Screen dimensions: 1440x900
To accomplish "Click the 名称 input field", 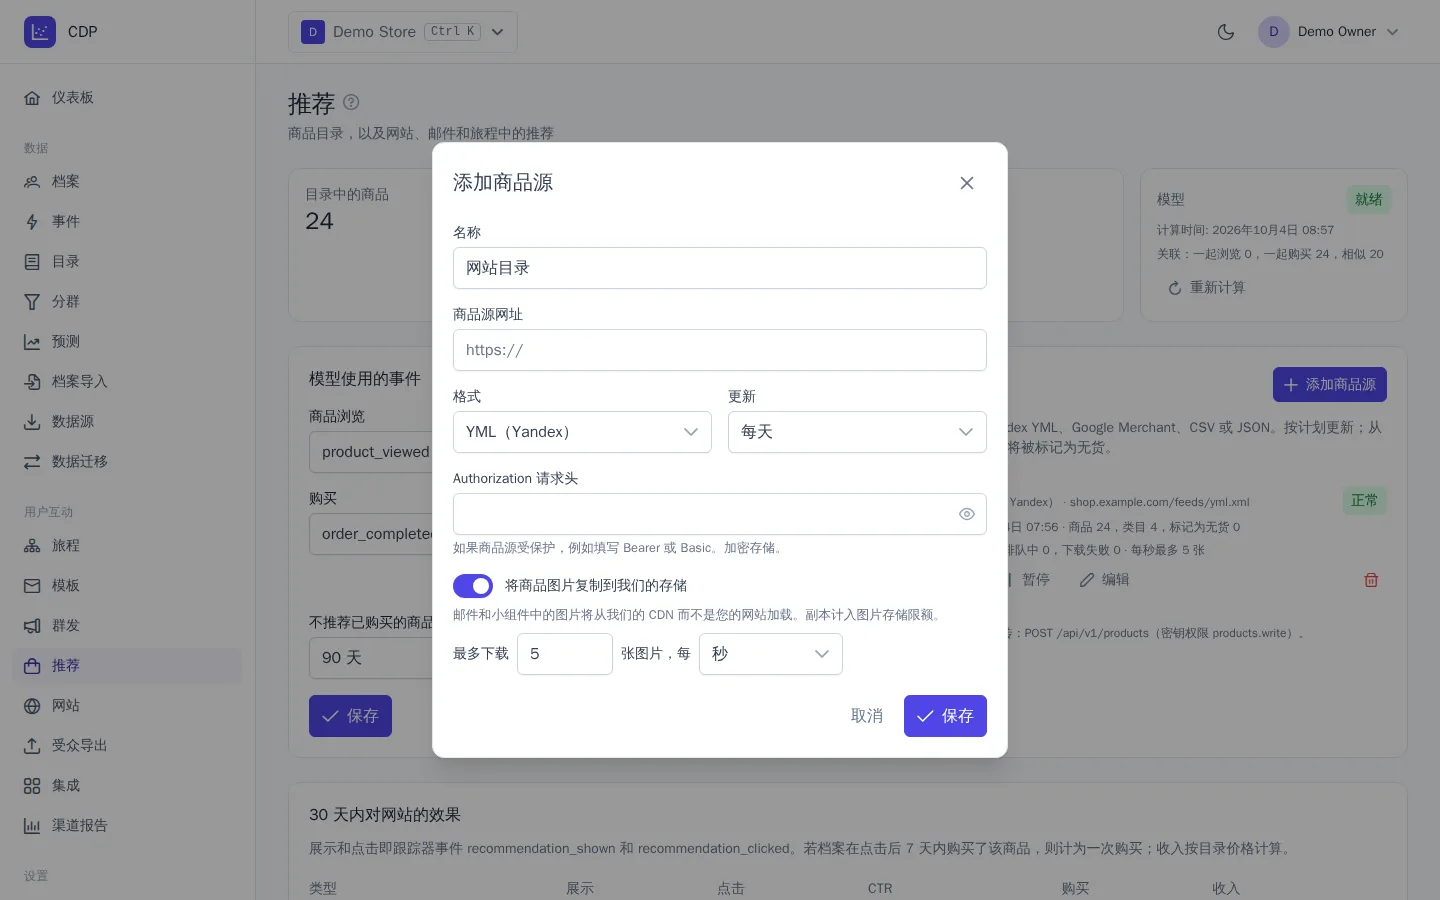I will 720,268.
